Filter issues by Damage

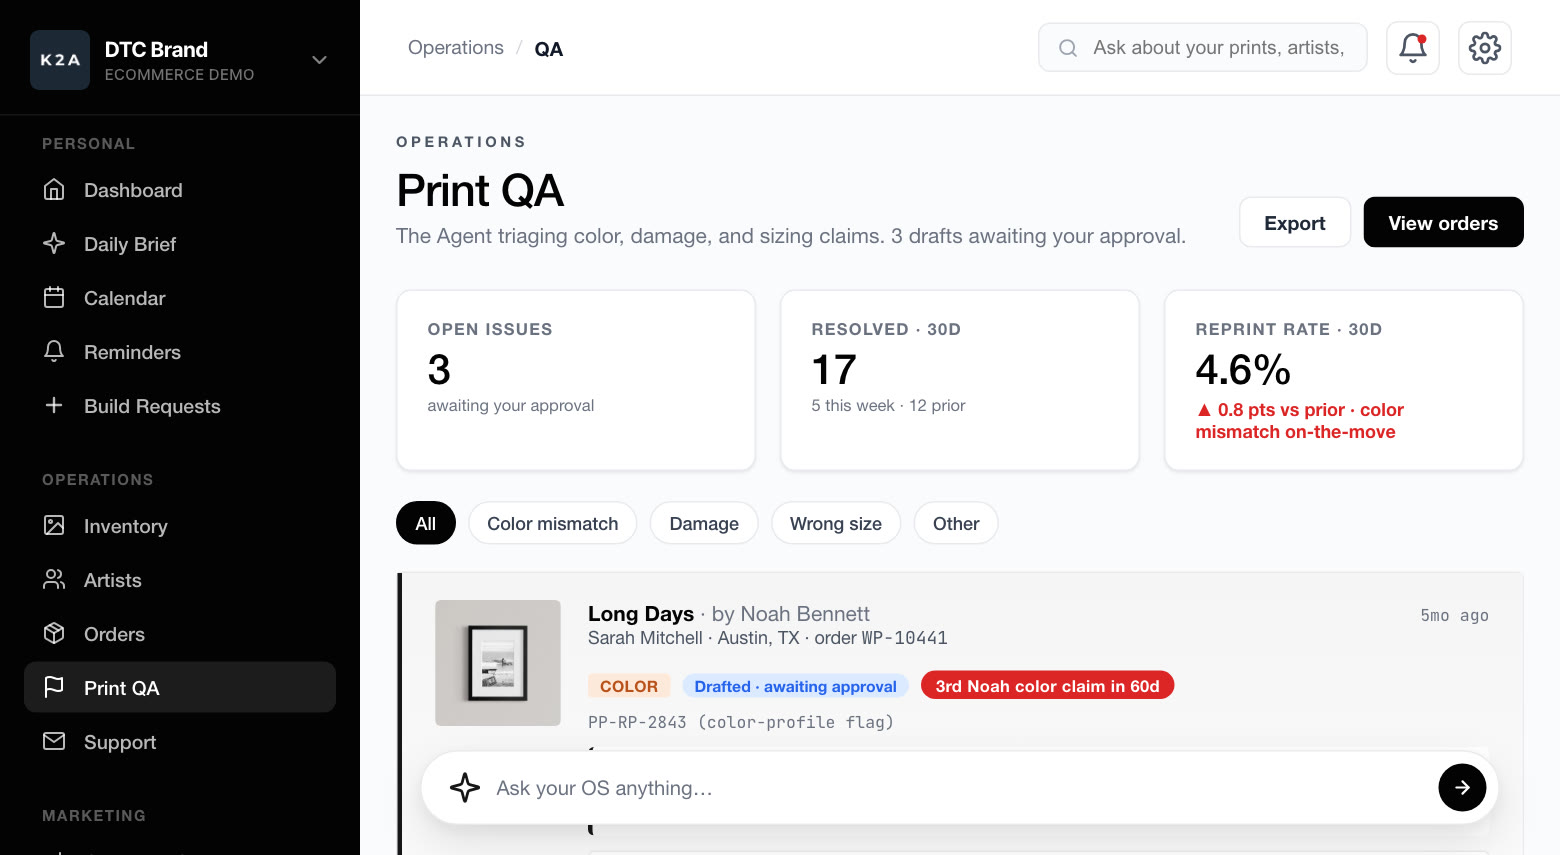point(704,523)
